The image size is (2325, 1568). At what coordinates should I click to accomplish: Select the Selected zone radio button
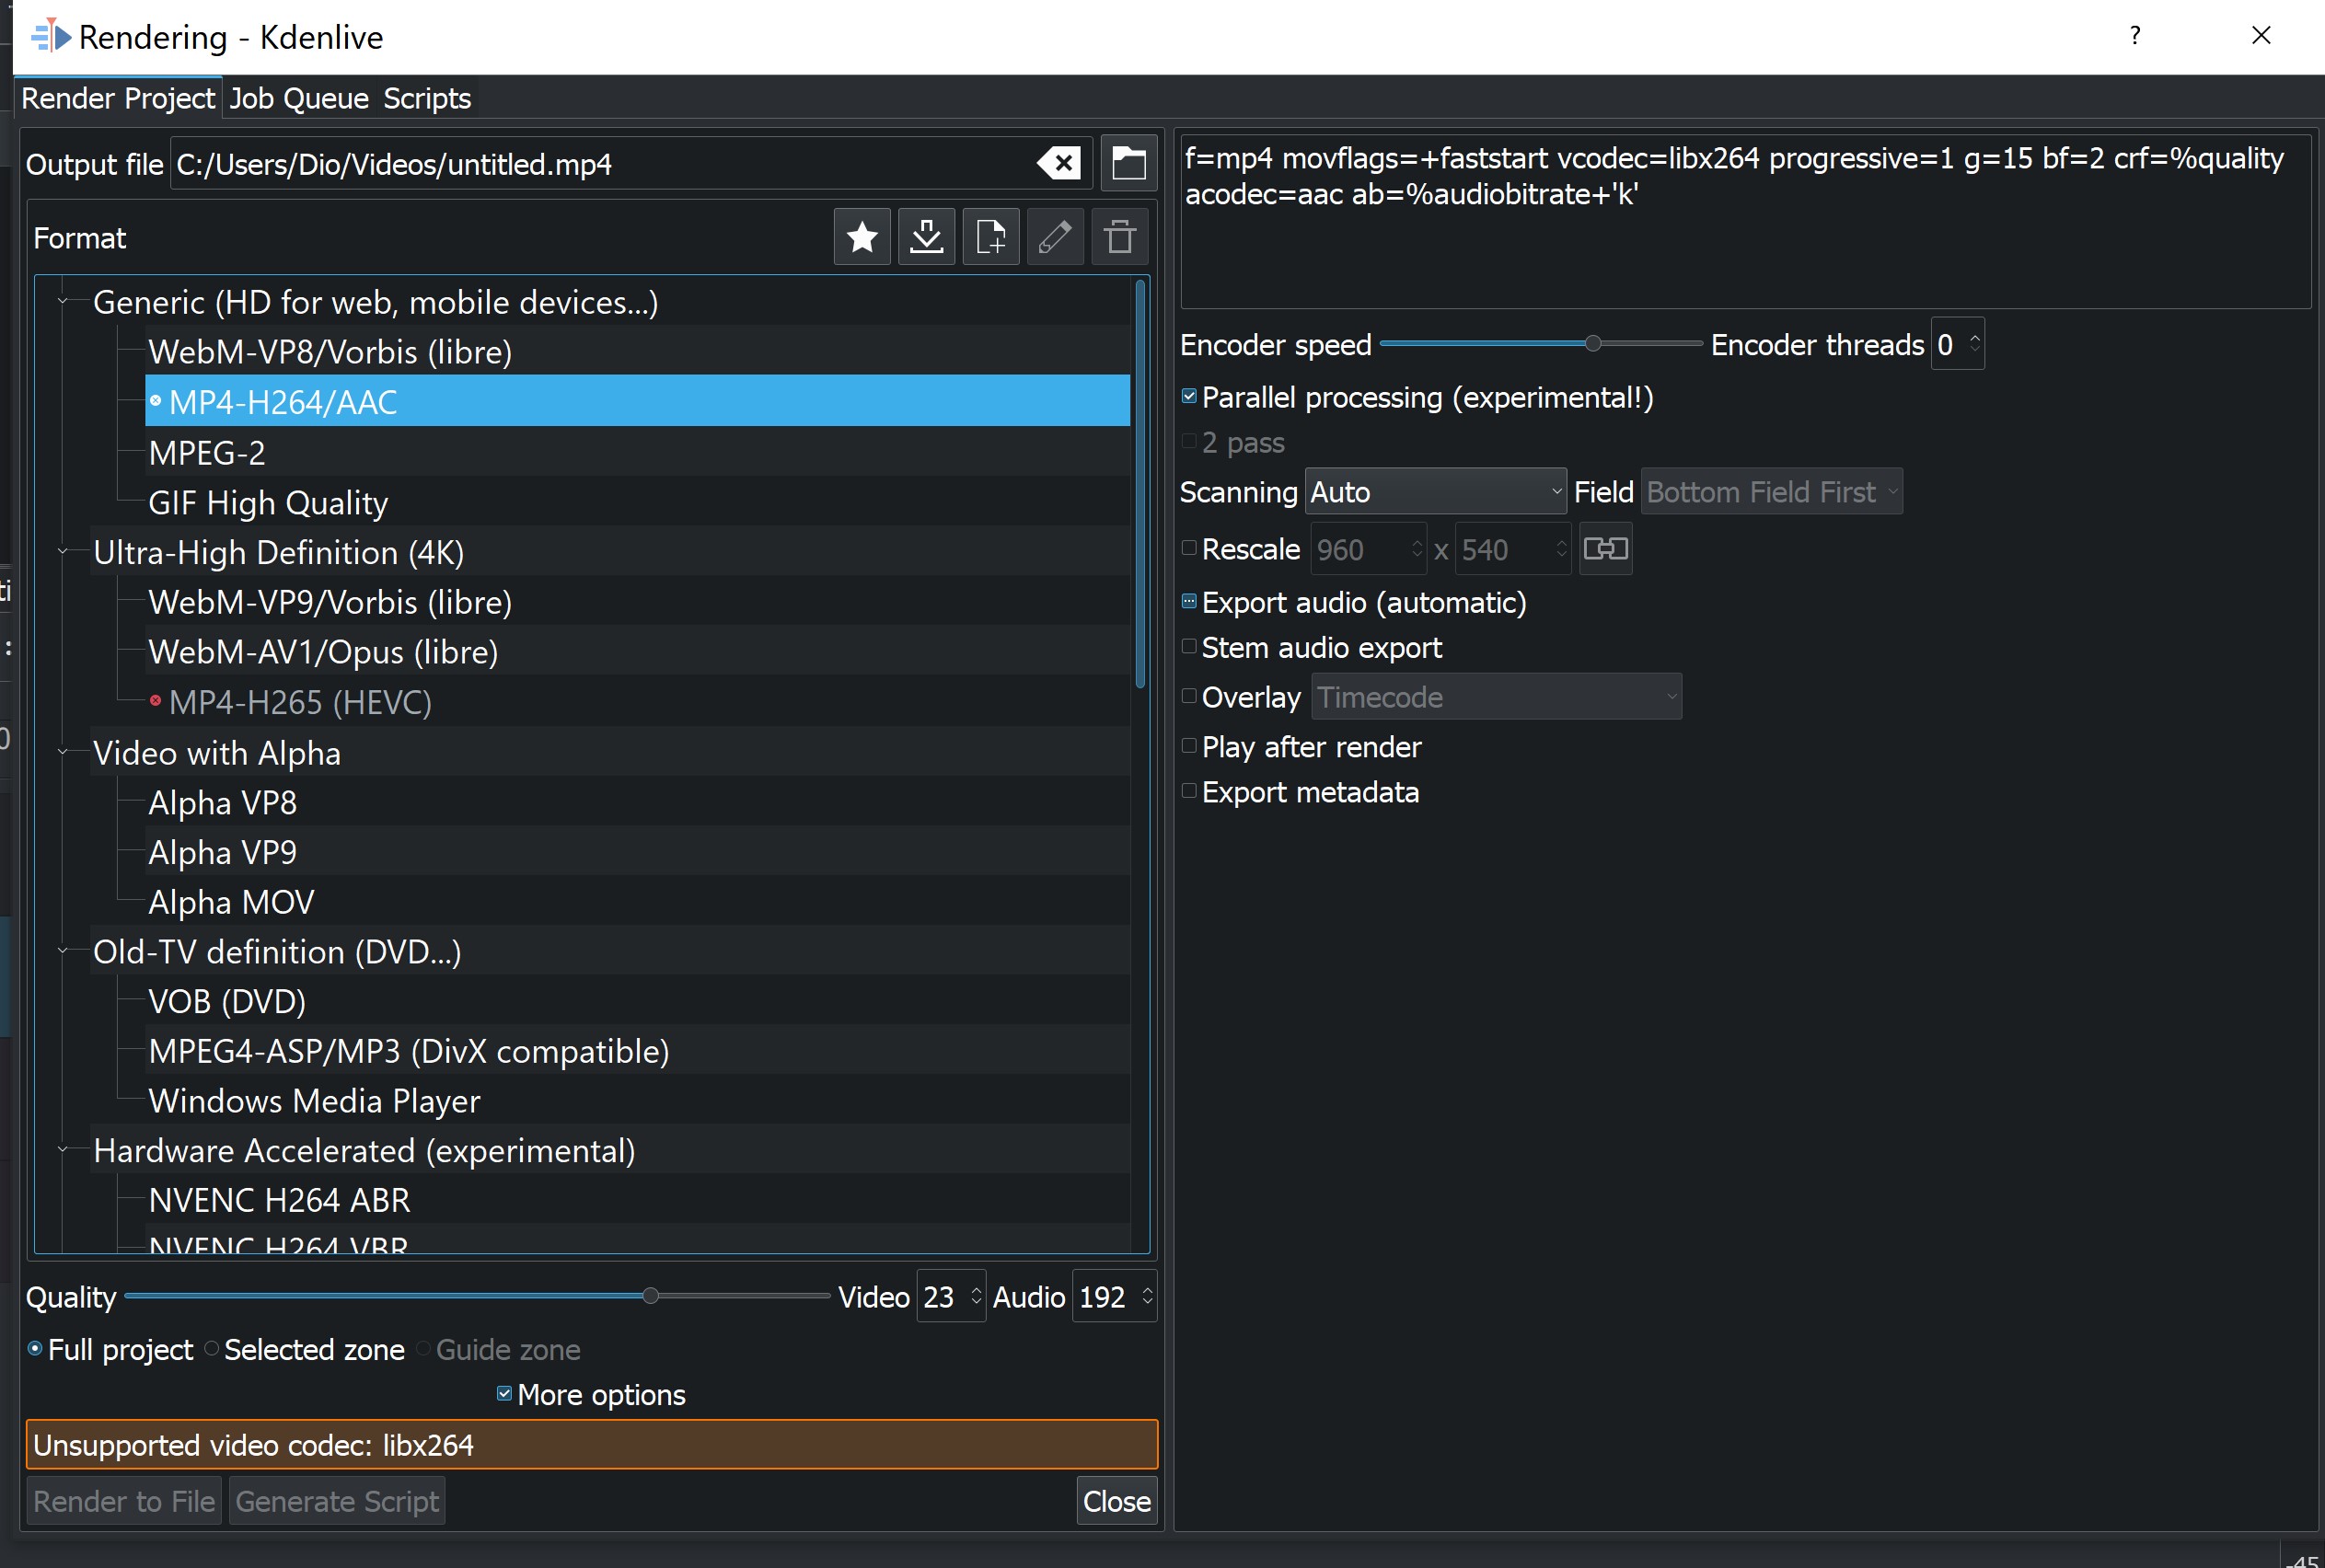coord(211,1349)
